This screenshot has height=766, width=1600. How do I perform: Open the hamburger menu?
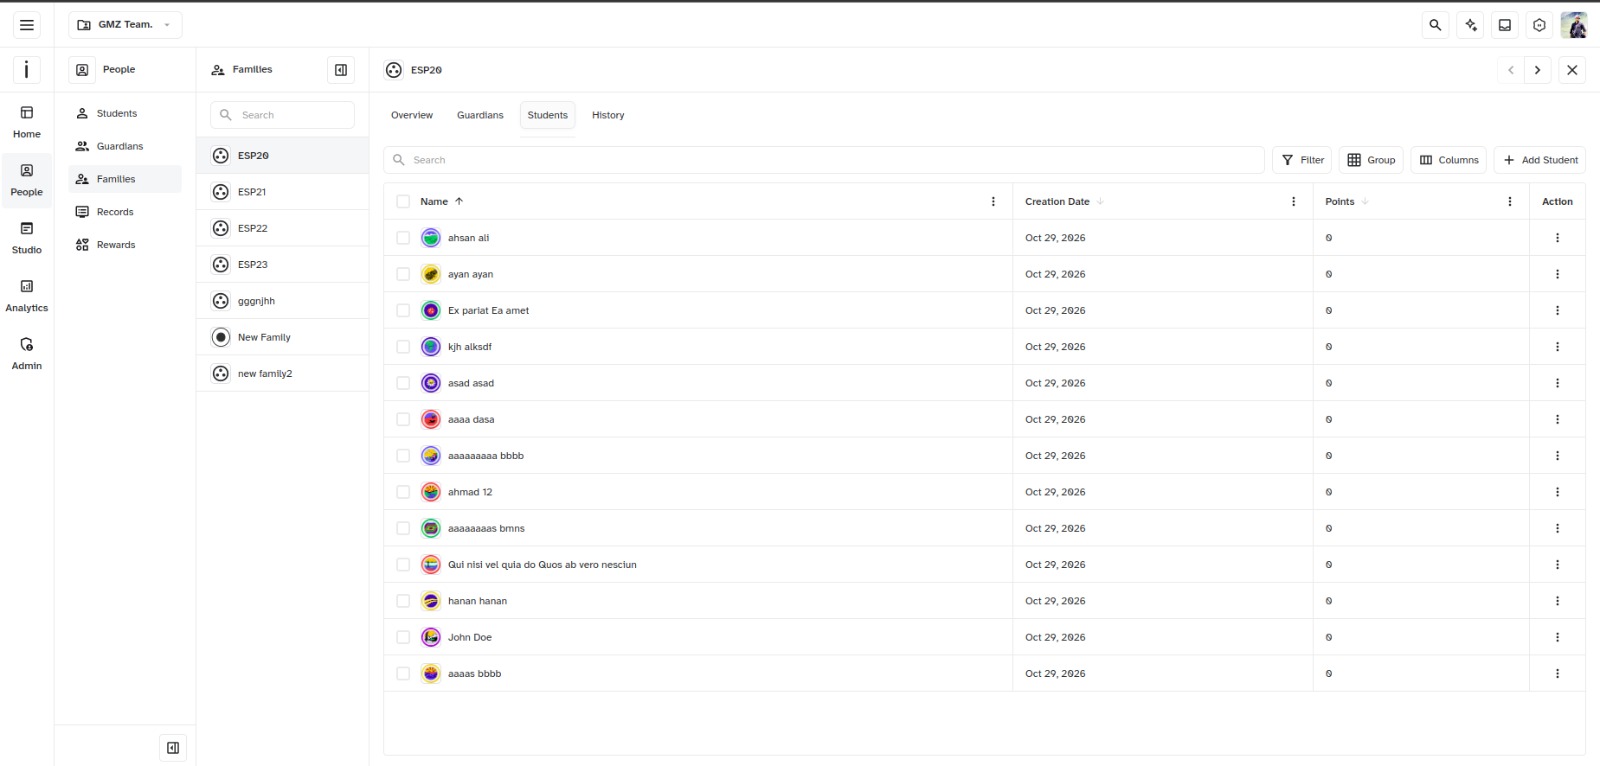coord(27,25)
